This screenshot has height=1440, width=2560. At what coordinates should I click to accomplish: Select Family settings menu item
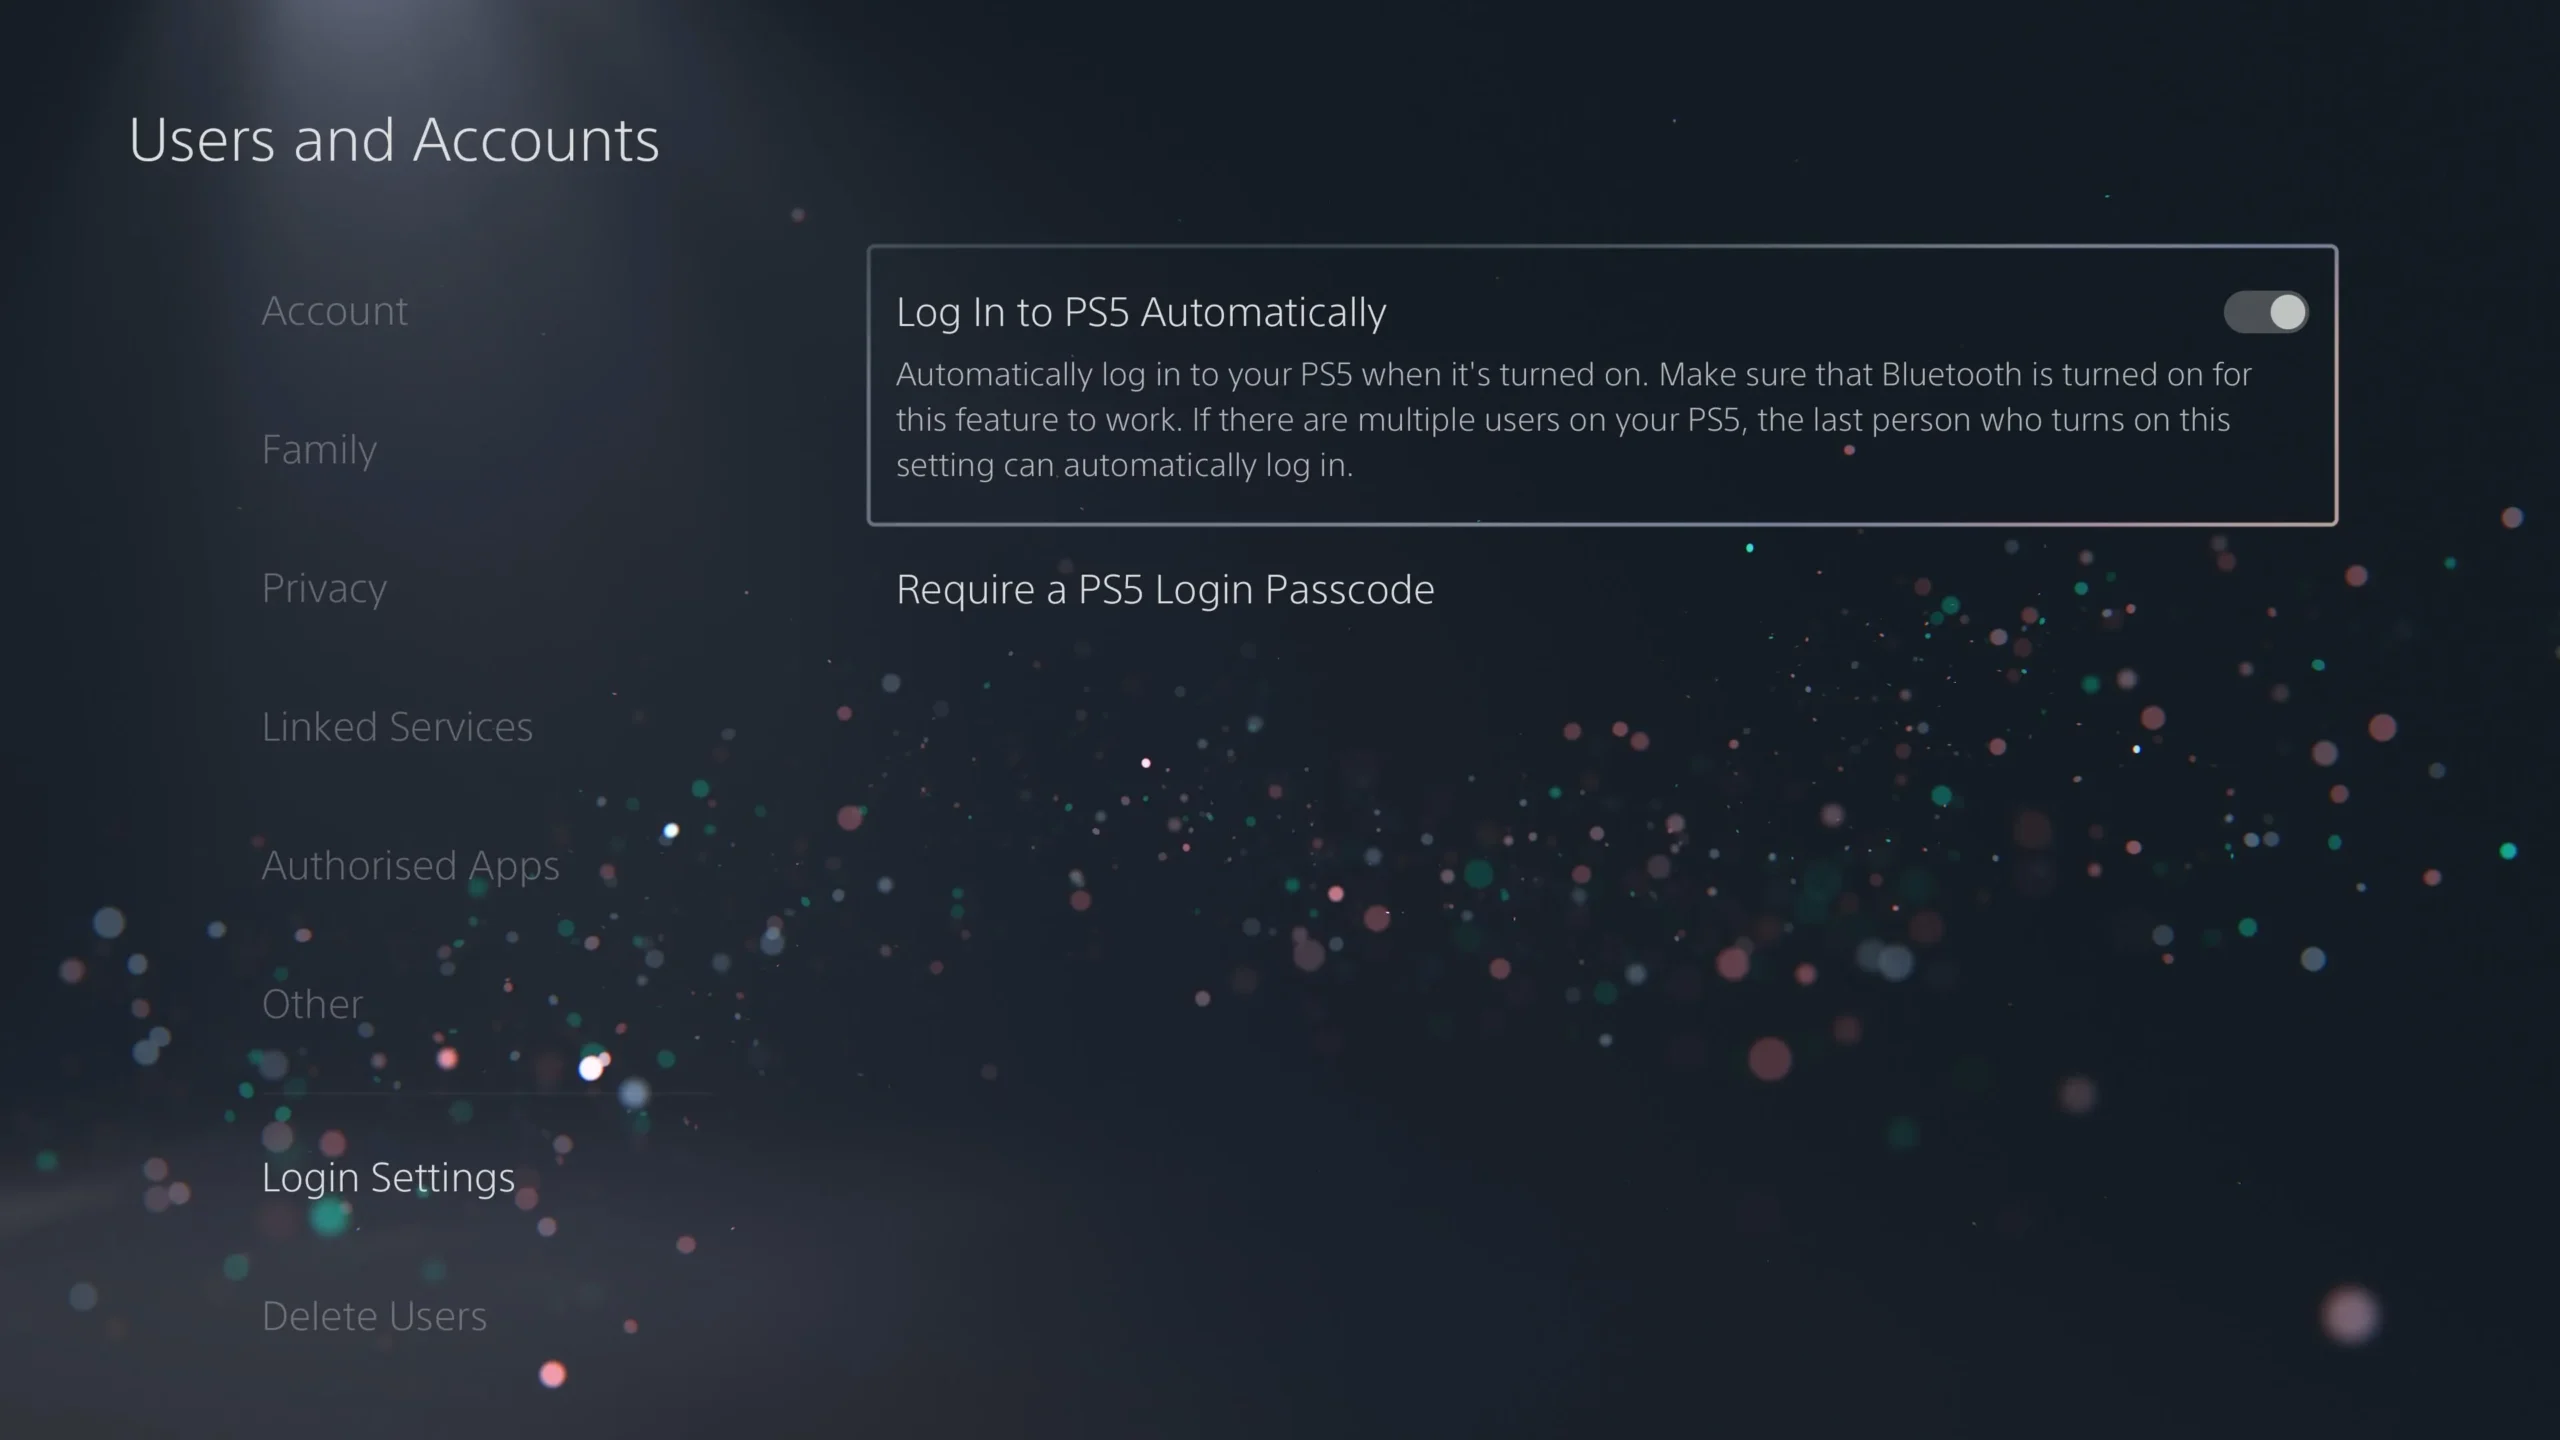tap(318, 448)
